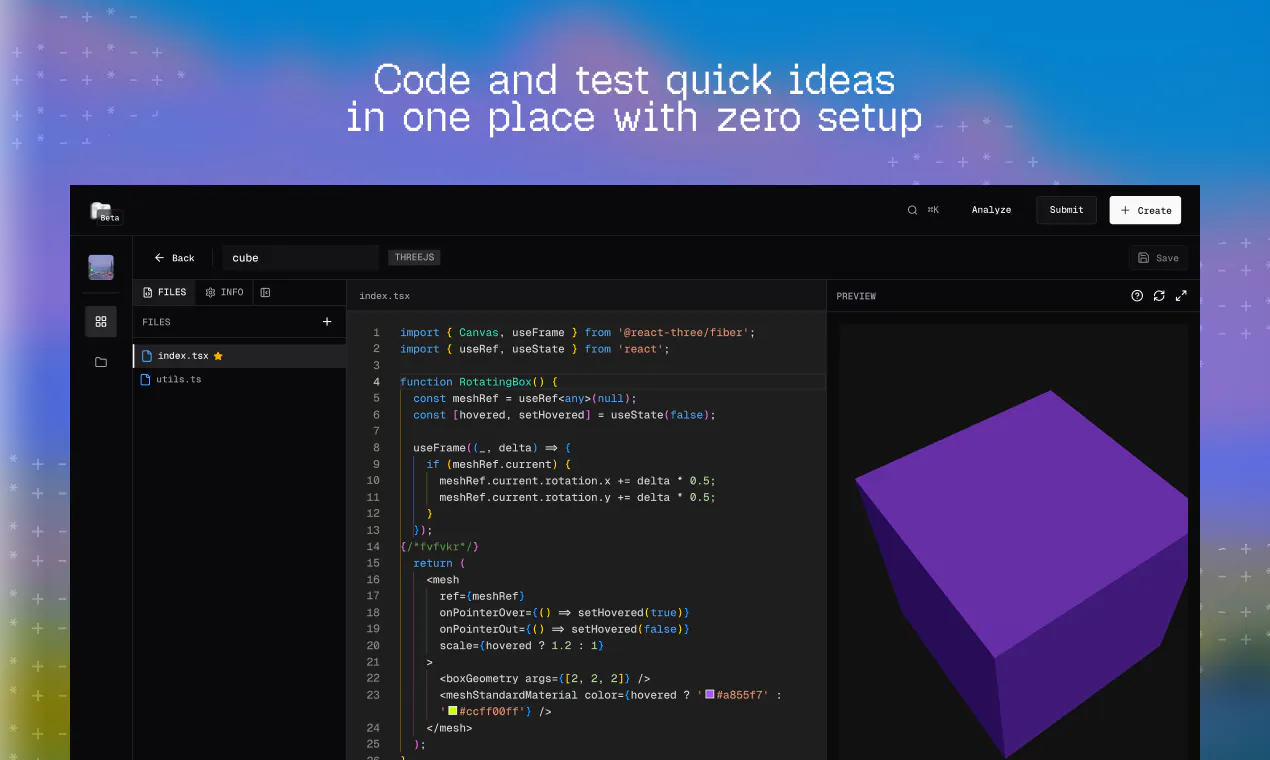Select the index.tsx editor tab

(x=385, y=296)
